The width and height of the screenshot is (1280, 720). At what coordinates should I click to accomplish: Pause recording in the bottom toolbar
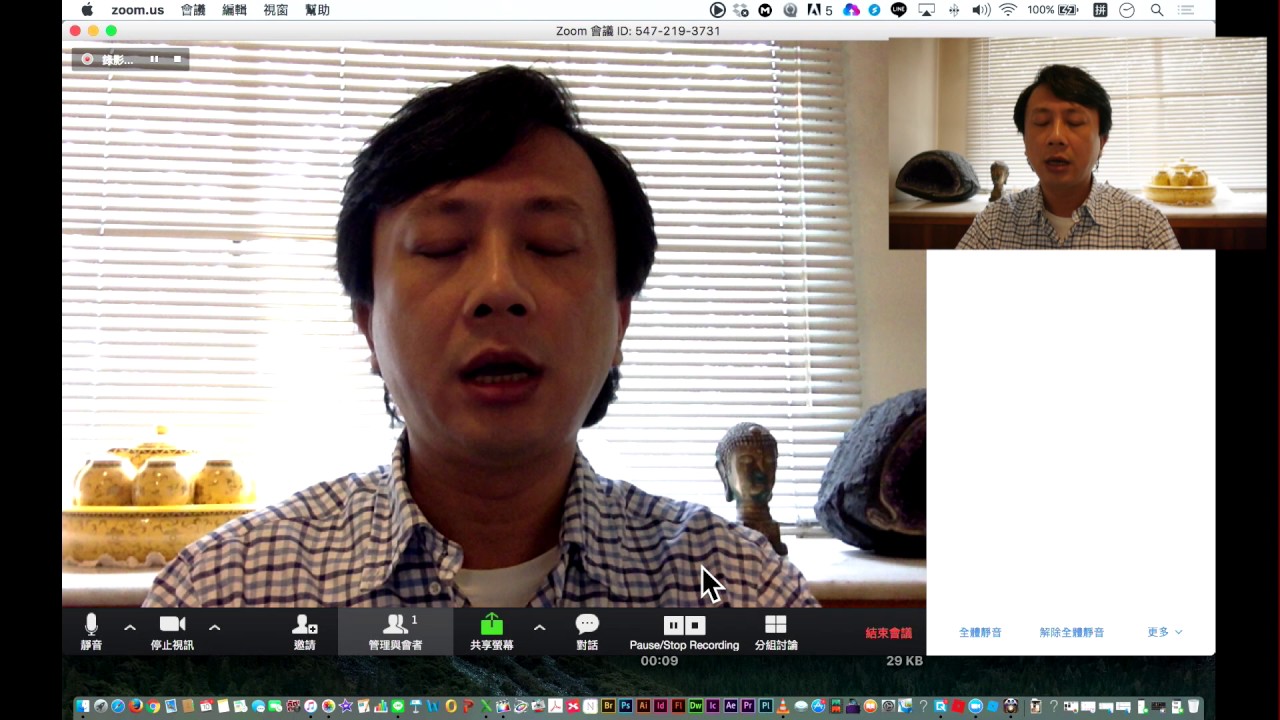tap(673, 626)
